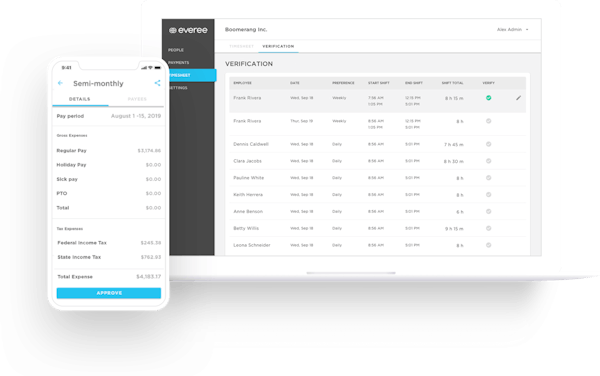Open Payments in the sidebar
This screenshot has height=376, width=600.
pyautogui.click(x=179, y=62)
